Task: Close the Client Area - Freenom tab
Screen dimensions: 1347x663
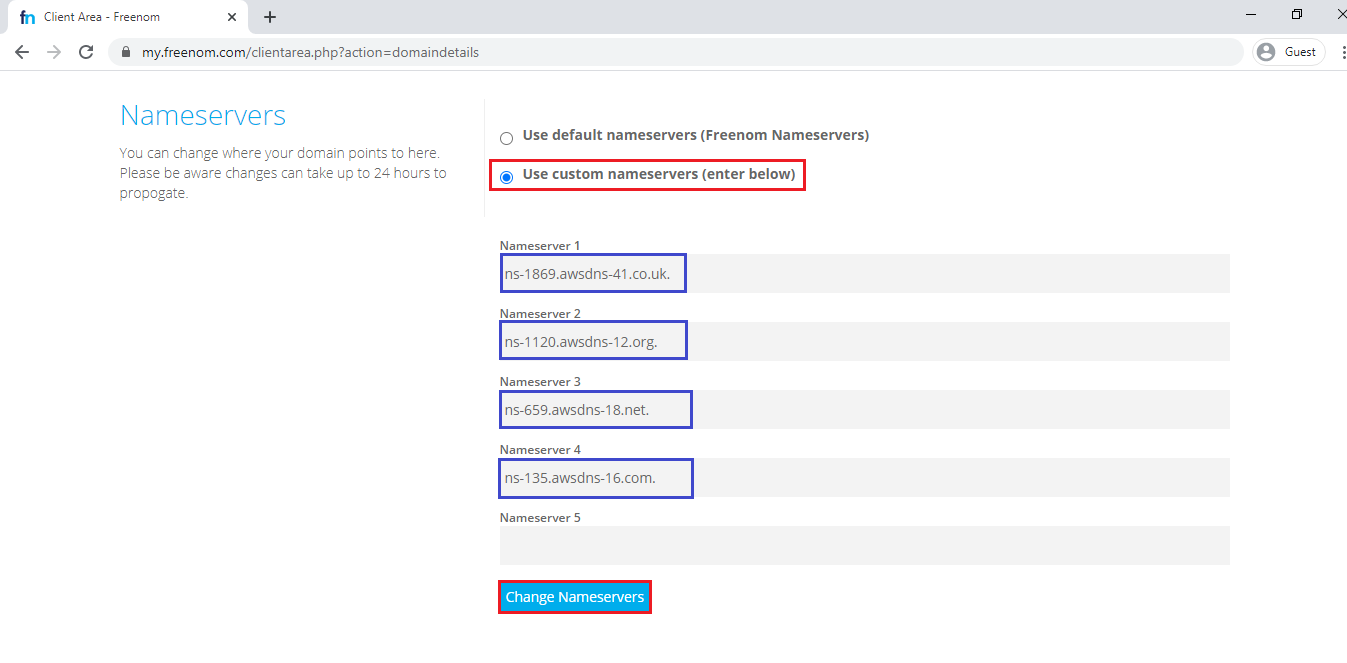Action: (232, 17)
